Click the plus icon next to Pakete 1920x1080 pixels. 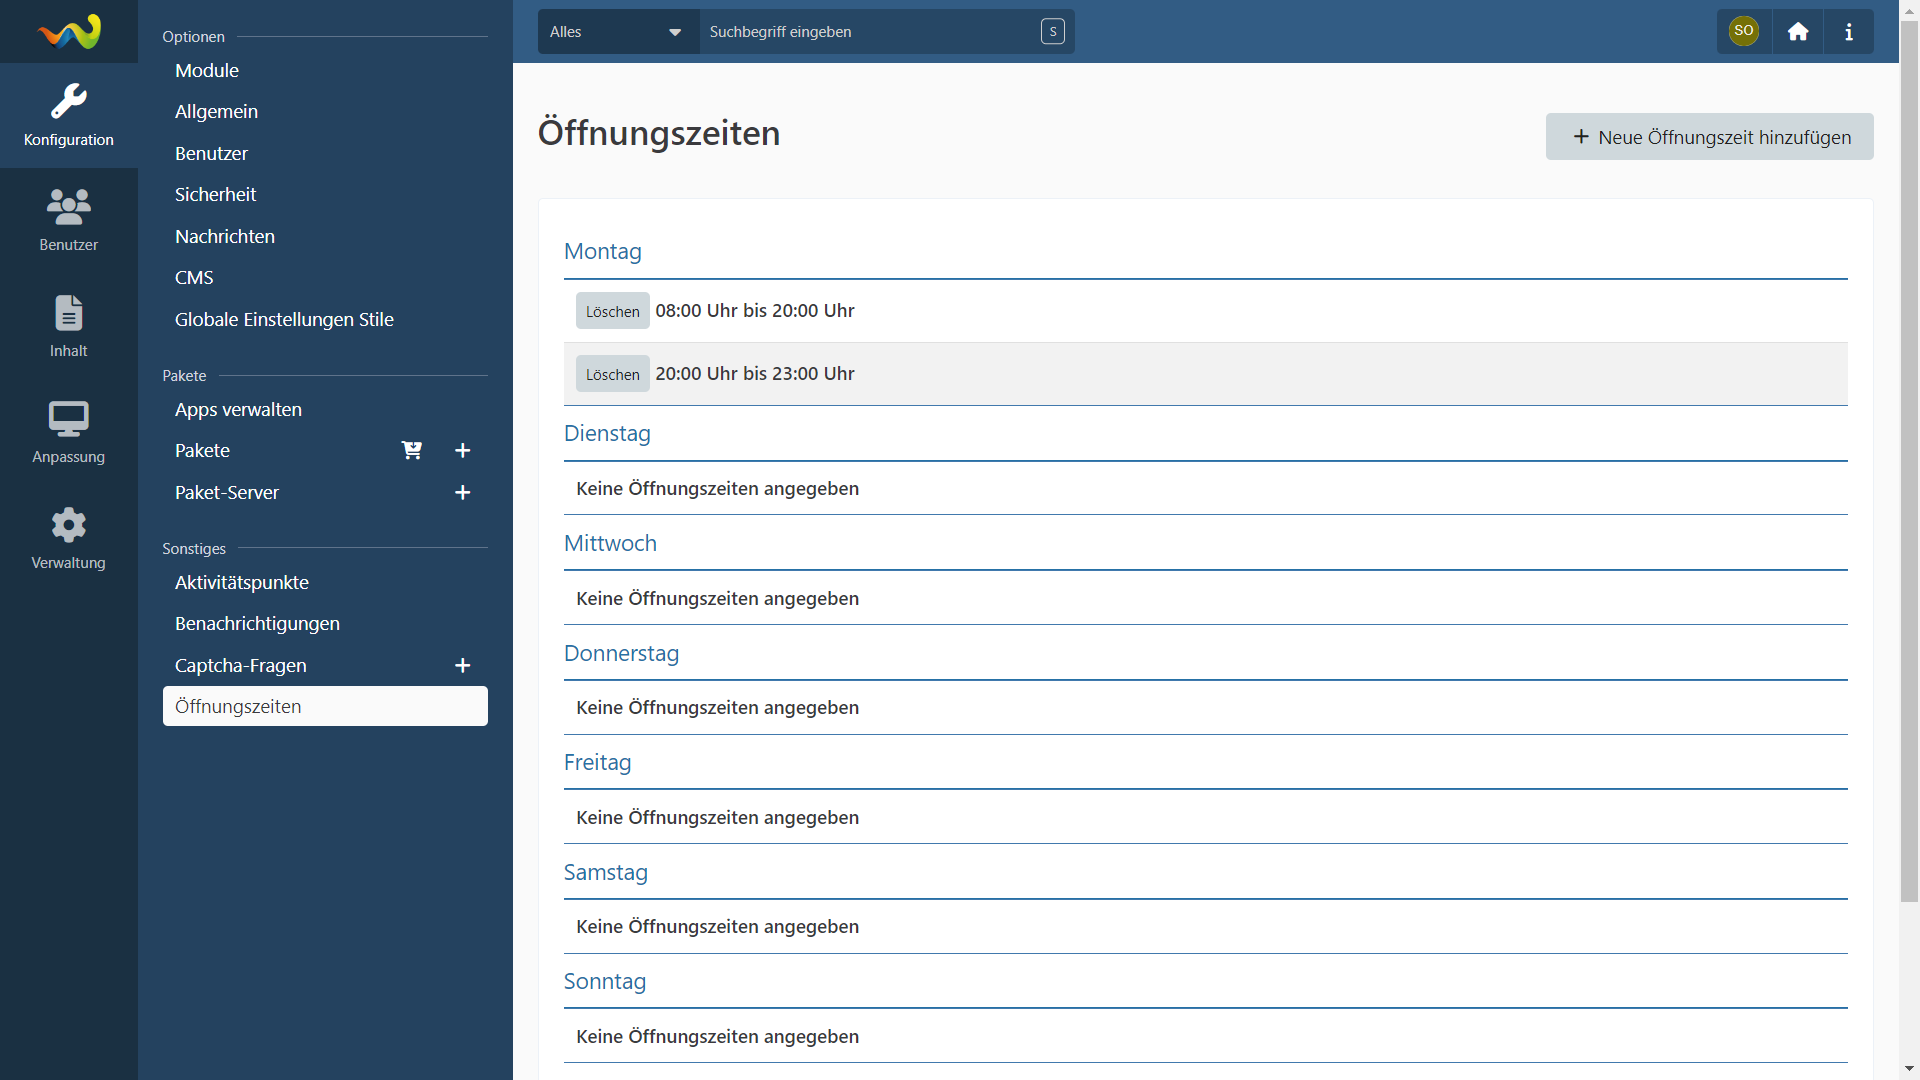(463, 451)
